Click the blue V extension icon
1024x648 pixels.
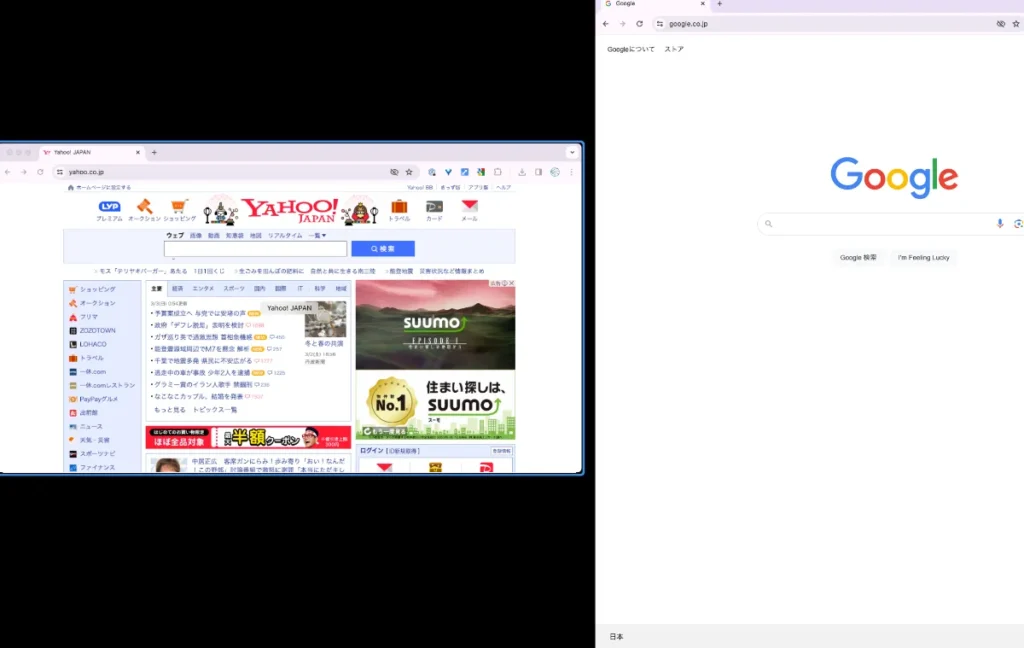click(x=448, y=172)
